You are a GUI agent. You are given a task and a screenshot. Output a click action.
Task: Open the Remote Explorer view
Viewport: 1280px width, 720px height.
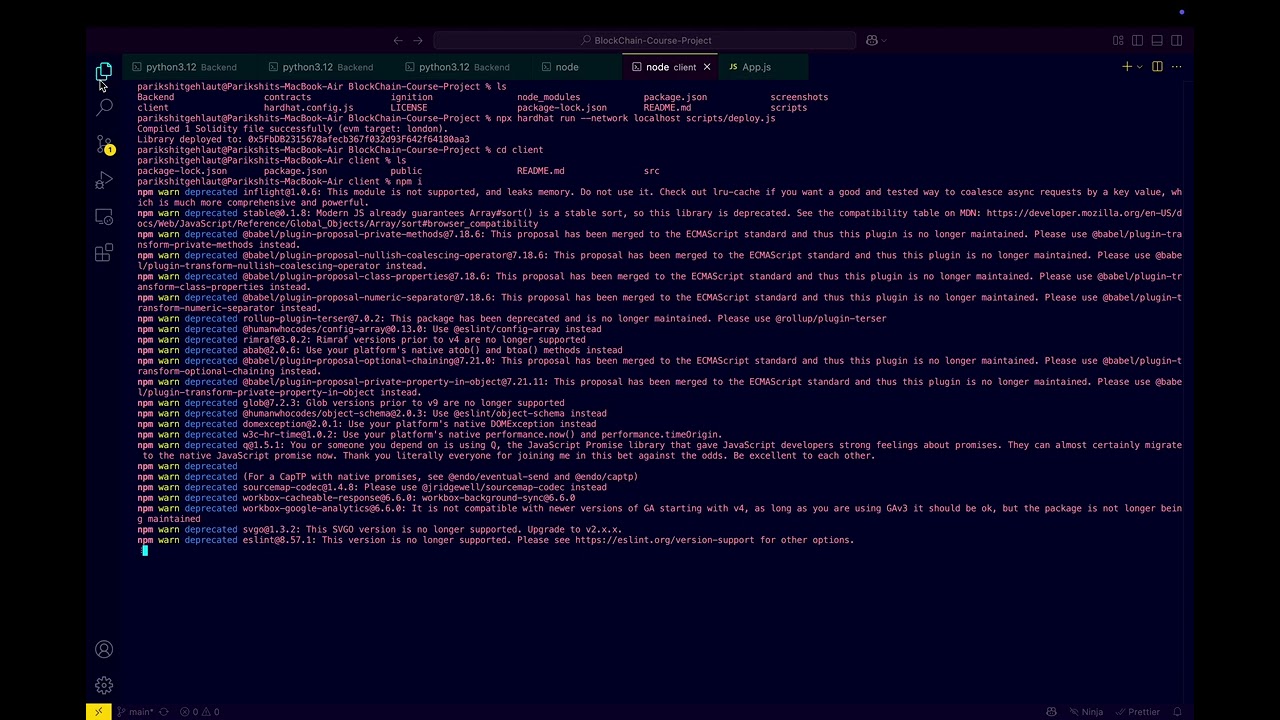pyautogui.click(x=104, y=216)
